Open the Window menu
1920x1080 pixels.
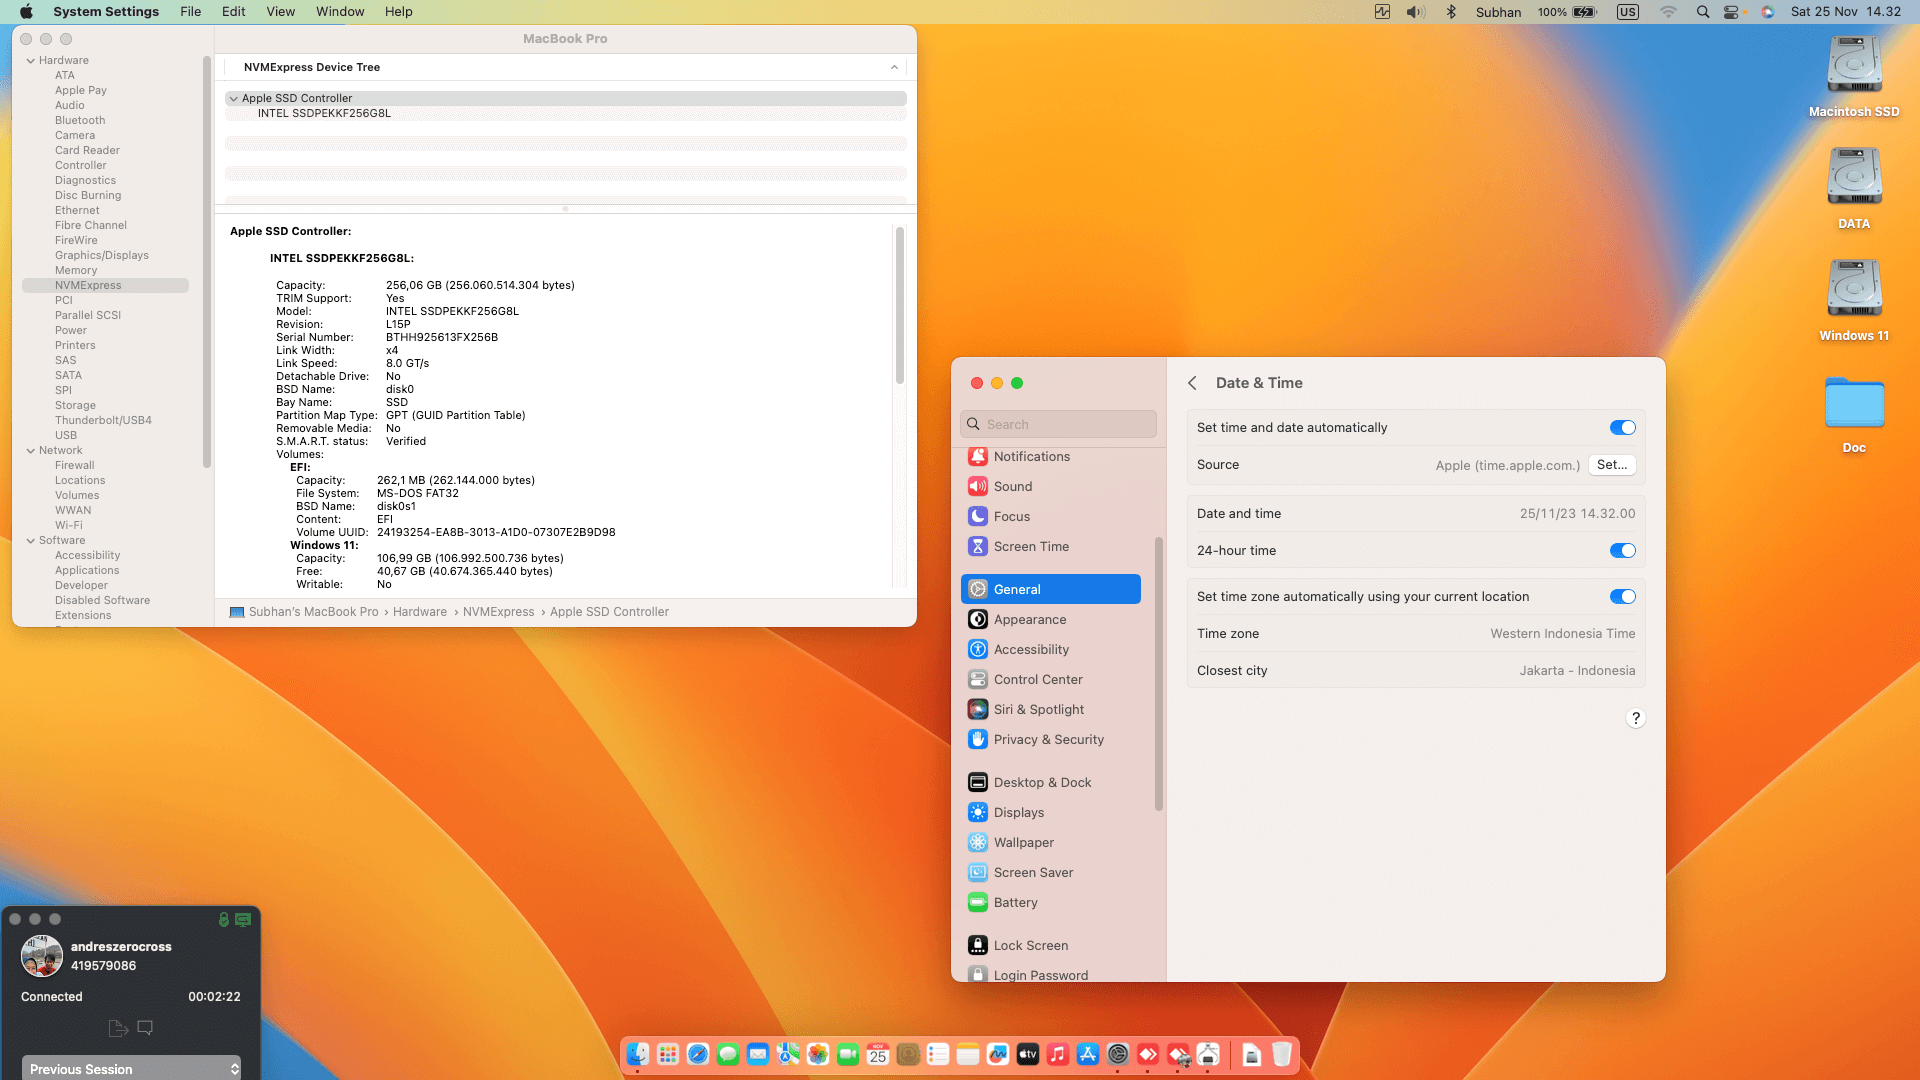coord(340,12)
